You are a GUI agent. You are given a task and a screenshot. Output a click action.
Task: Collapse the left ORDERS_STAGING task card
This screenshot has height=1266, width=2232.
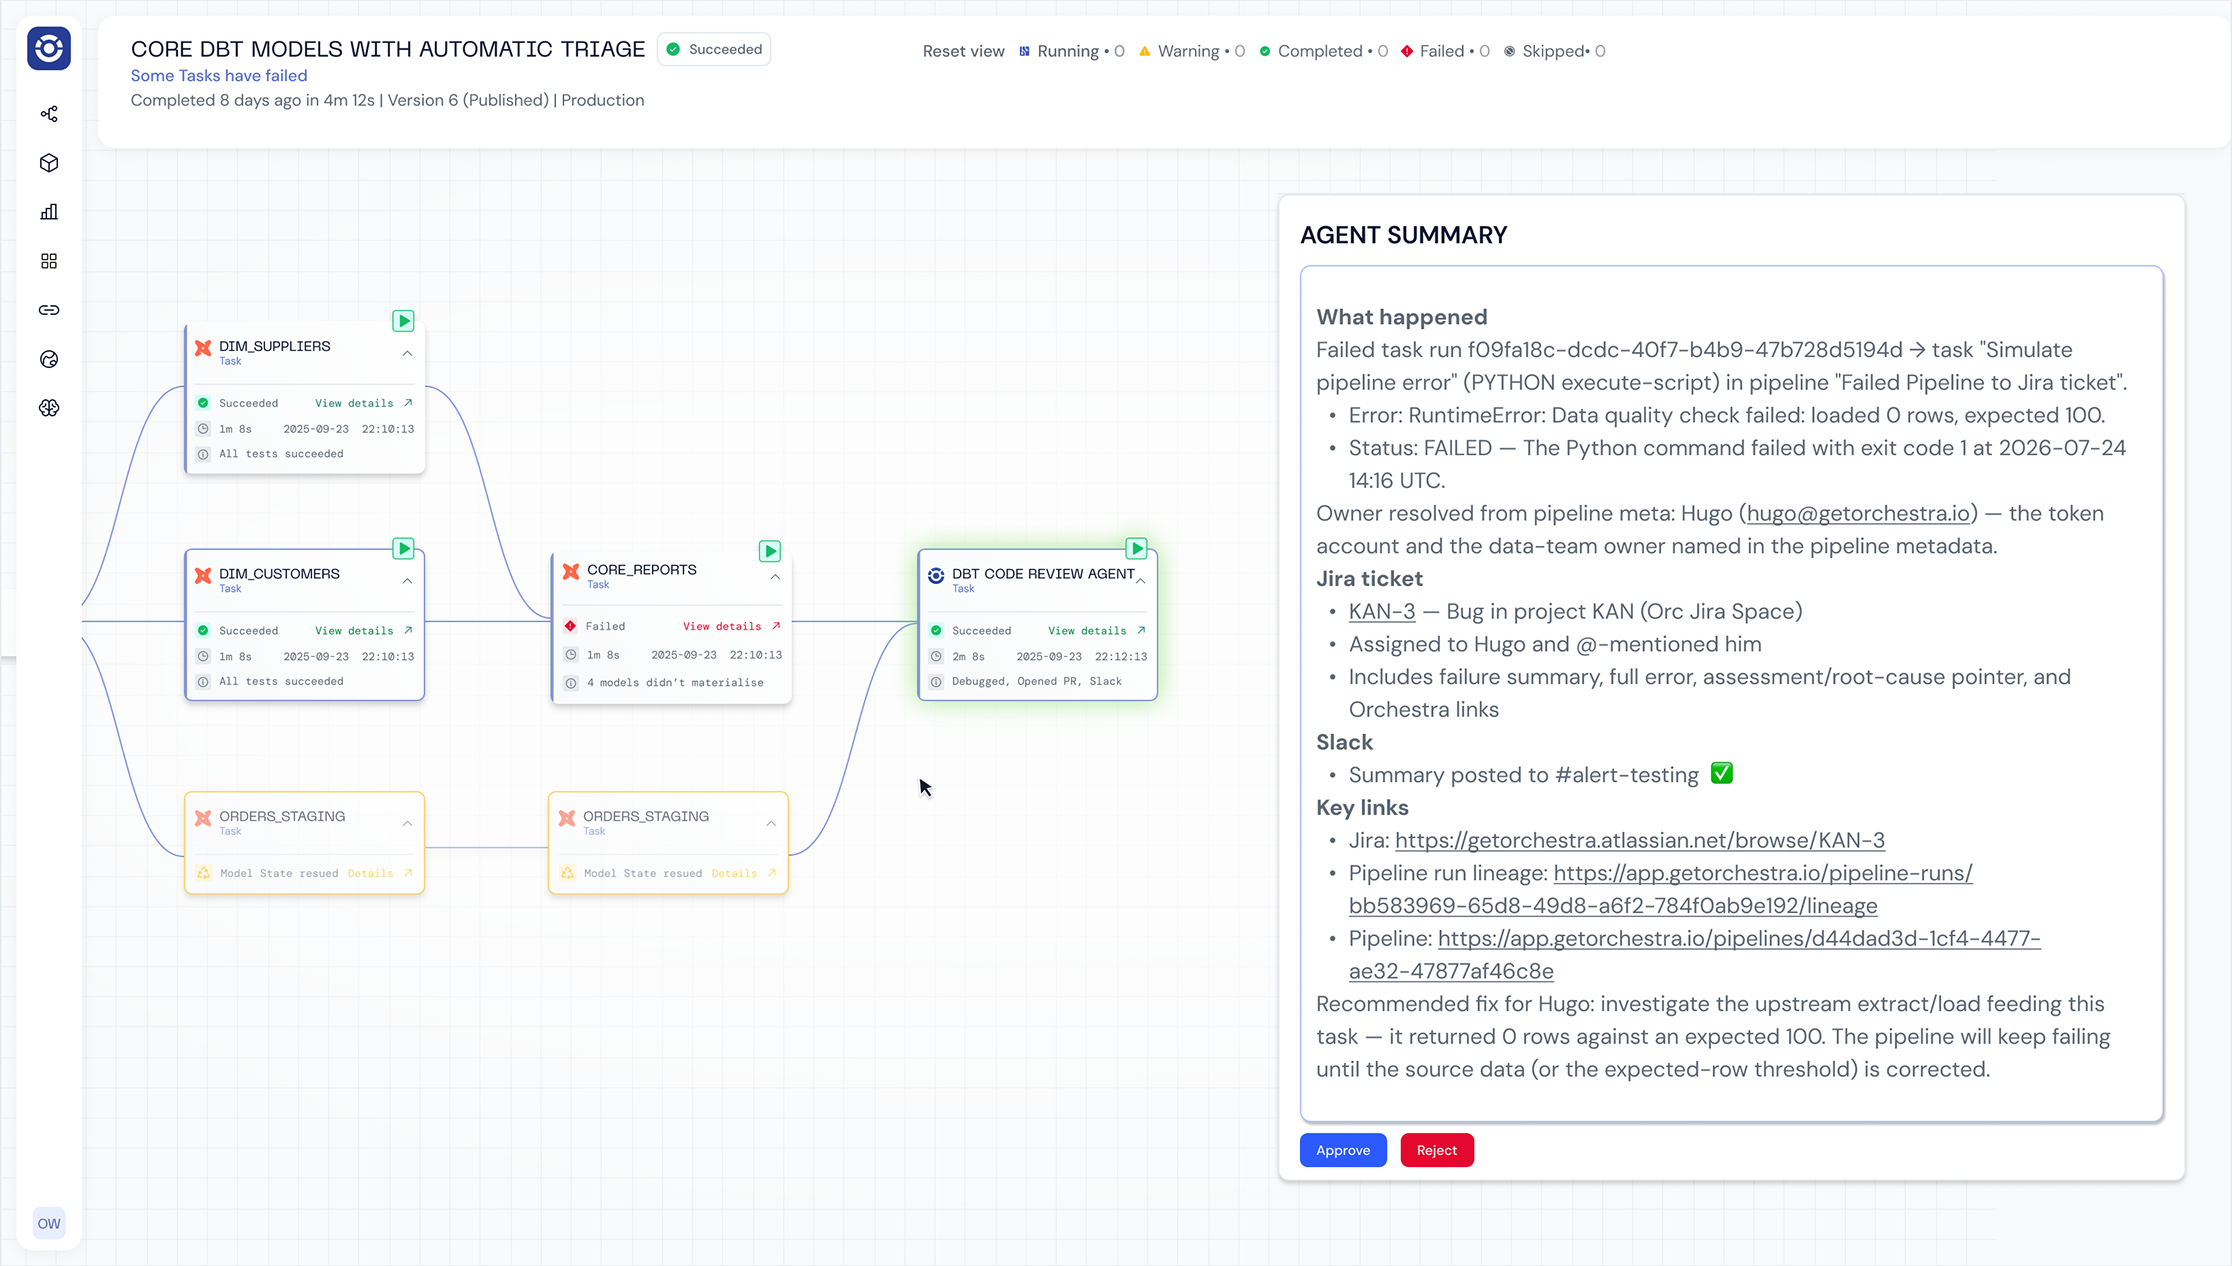pyautogui.click(x=407, y=824)
